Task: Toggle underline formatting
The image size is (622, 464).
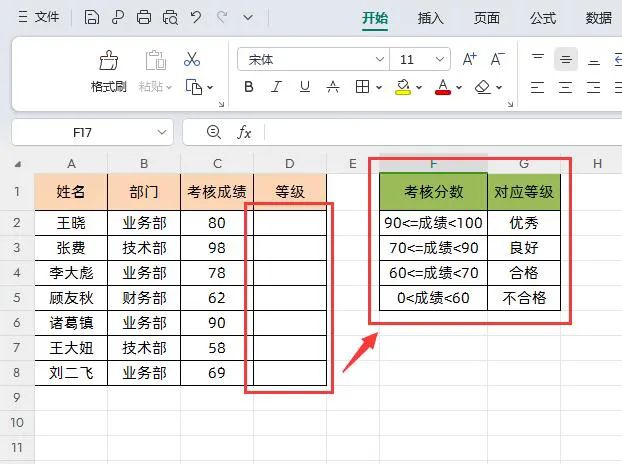Action: tap(305, 87)
